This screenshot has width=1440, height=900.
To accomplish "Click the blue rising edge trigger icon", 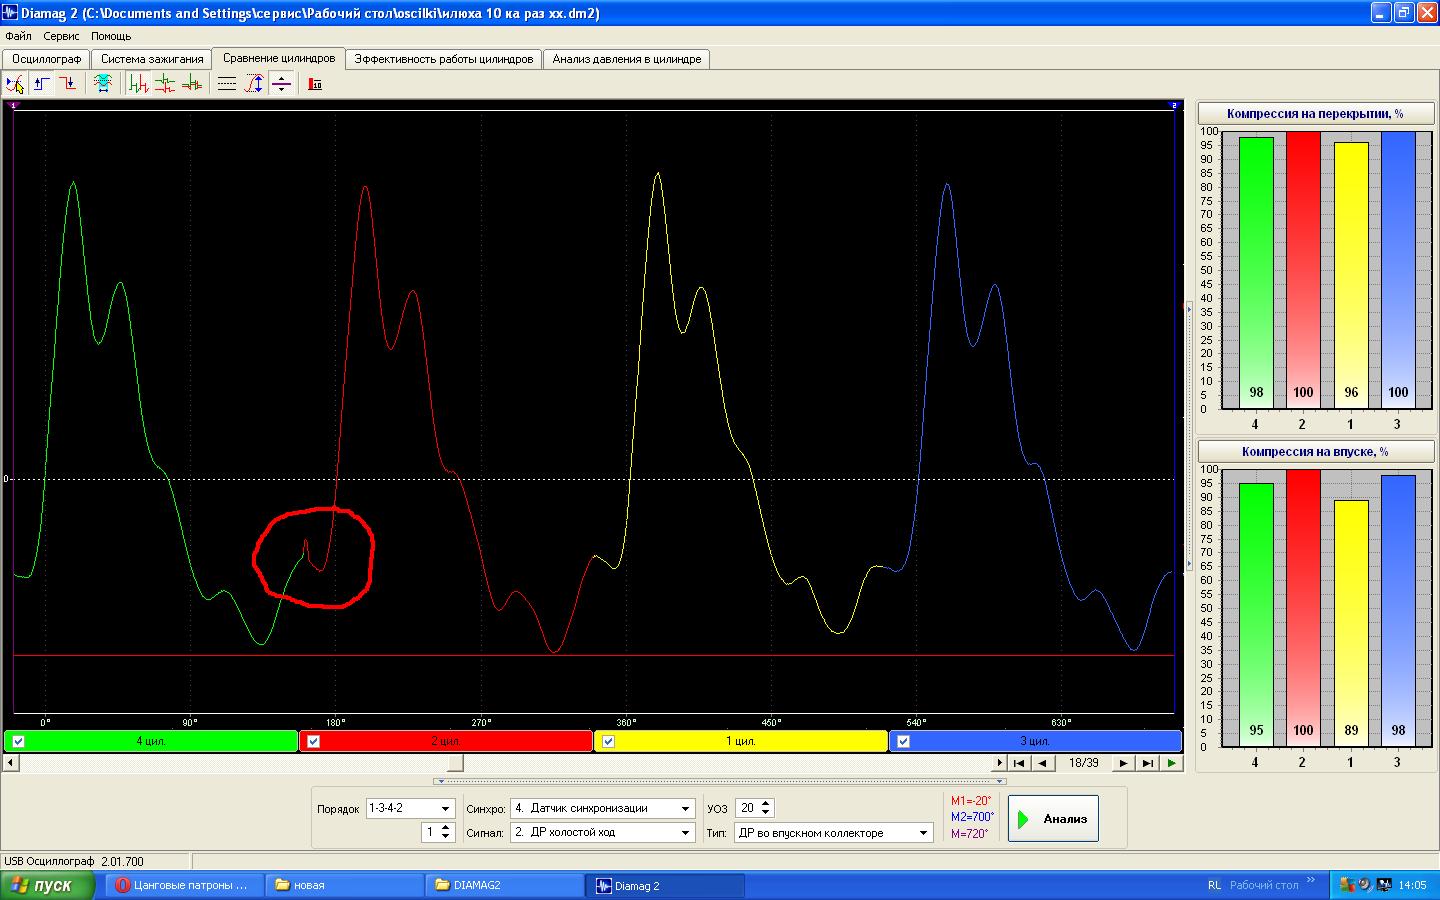I will (41, 84).
